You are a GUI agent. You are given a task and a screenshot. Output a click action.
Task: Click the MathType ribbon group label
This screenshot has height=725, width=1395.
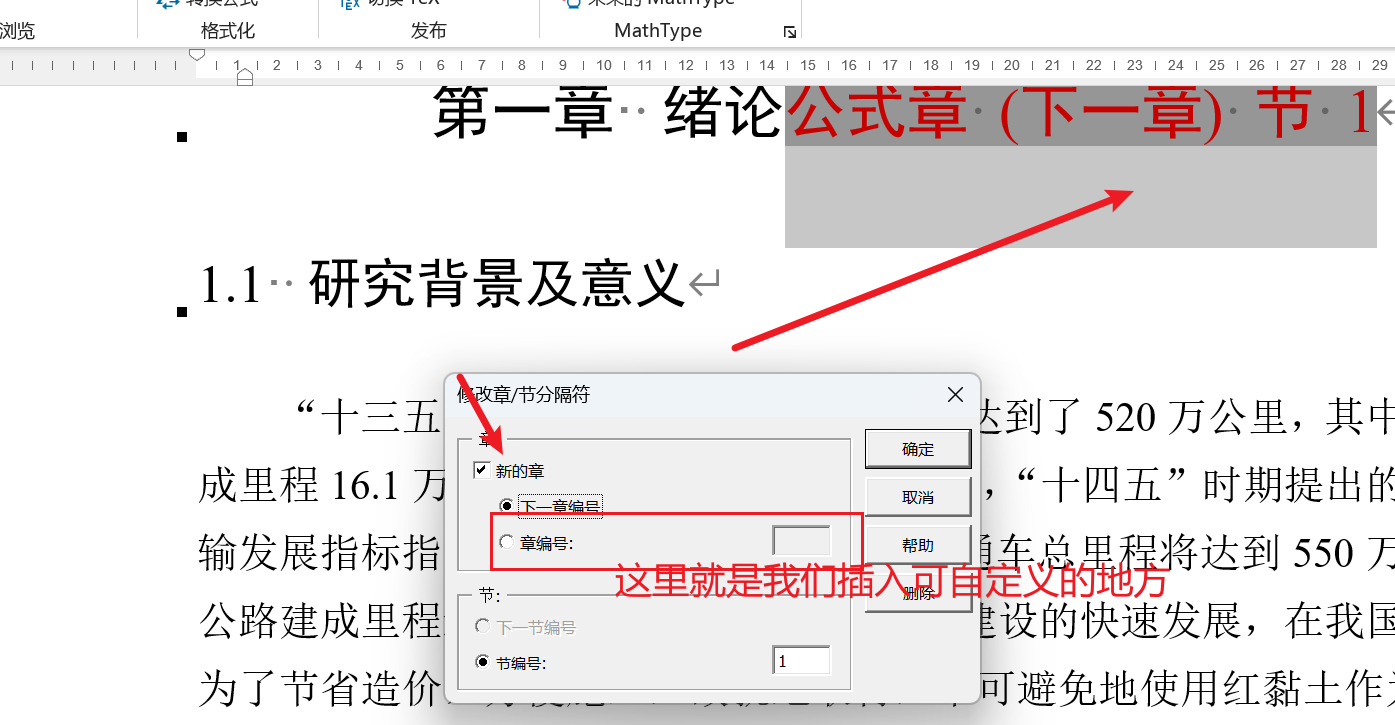tap(658, 31)
